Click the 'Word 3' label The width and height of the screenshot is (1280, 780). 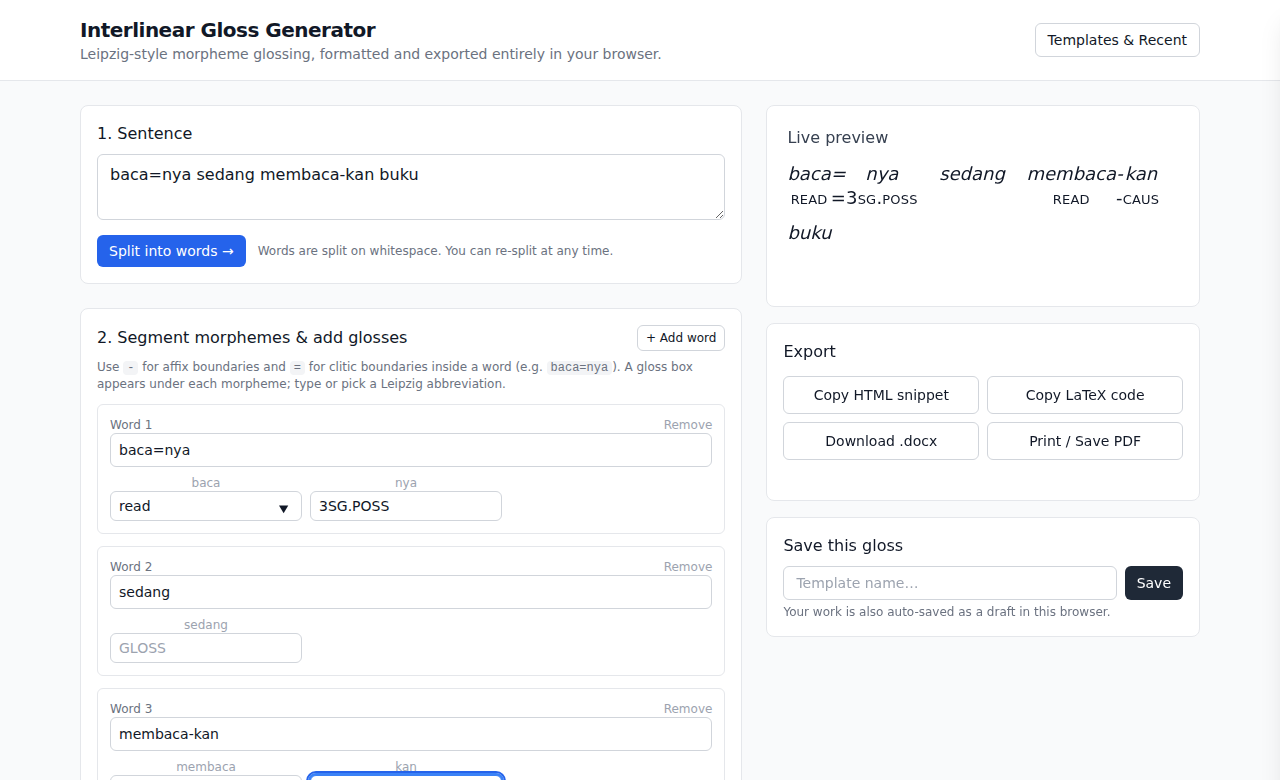[x=131, y=709]
